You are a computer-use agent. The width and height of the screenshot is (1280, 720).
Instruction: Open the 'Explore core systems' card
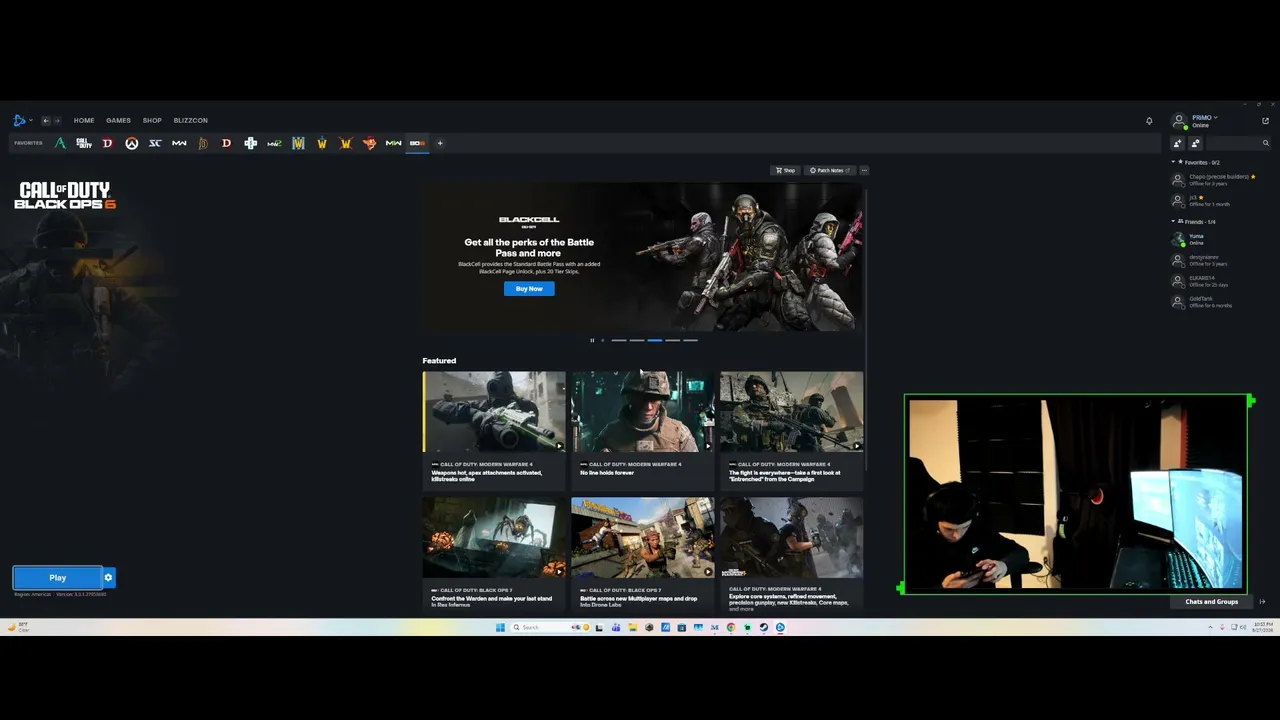[x=791, y=553]
